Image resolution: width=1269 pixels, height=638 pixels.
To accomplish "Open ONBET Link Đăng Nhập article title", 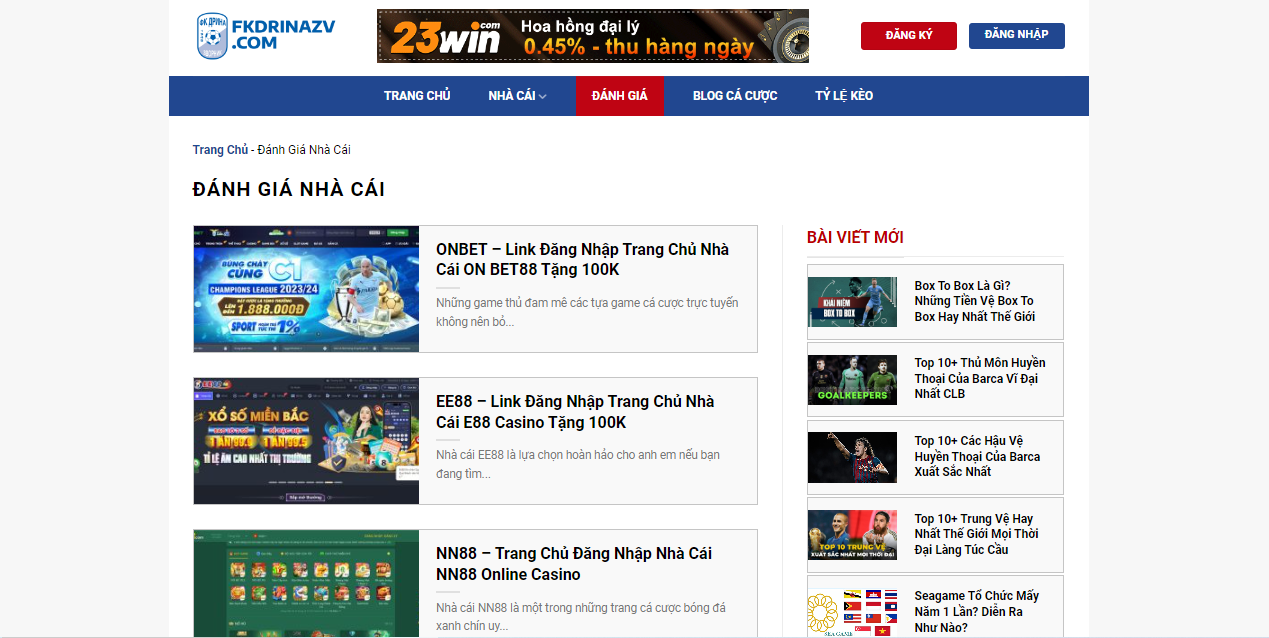I will coord(583,260).
